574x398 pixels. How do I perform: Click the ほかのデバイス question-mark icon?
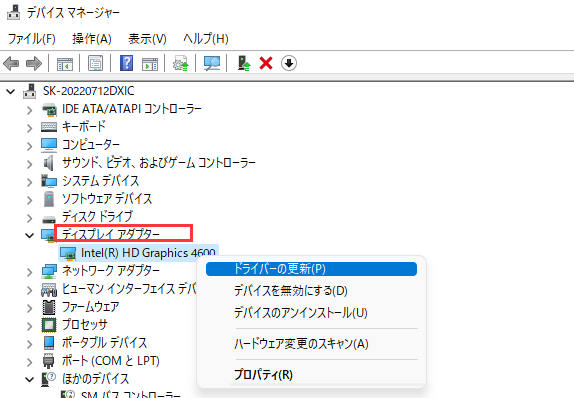48,379
